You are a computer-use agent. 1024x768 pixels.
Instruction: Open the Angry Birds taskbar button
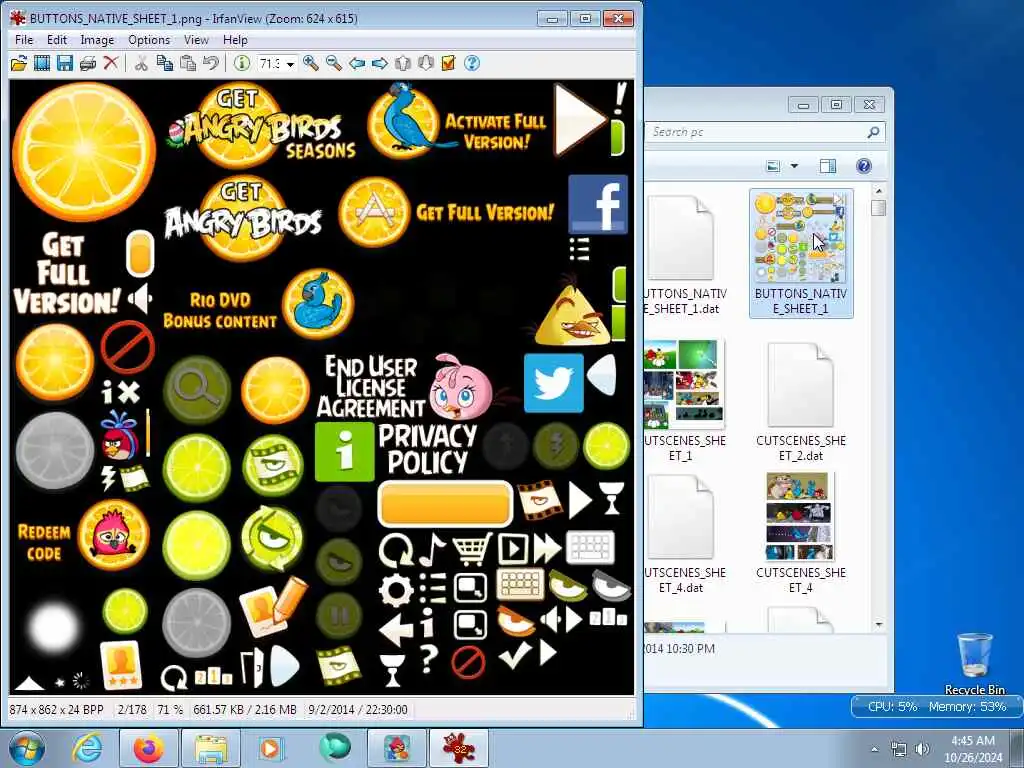click(397, 748)
